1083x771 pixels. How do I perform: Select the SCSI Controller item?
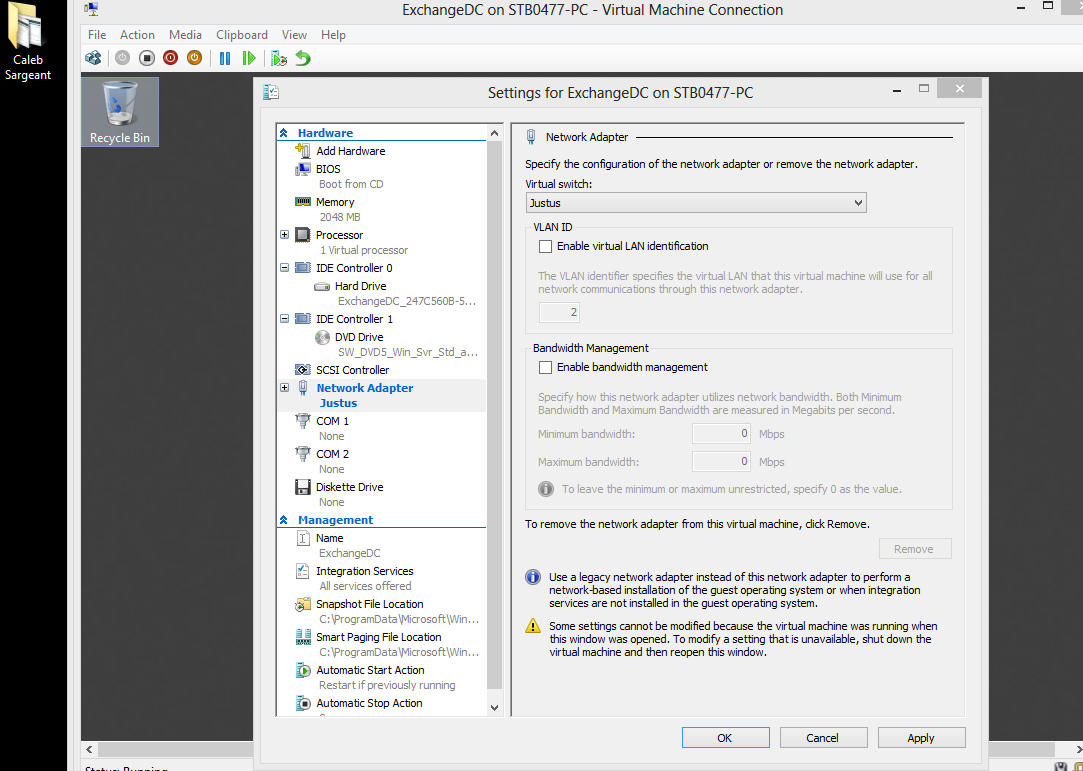click(352, 370)
